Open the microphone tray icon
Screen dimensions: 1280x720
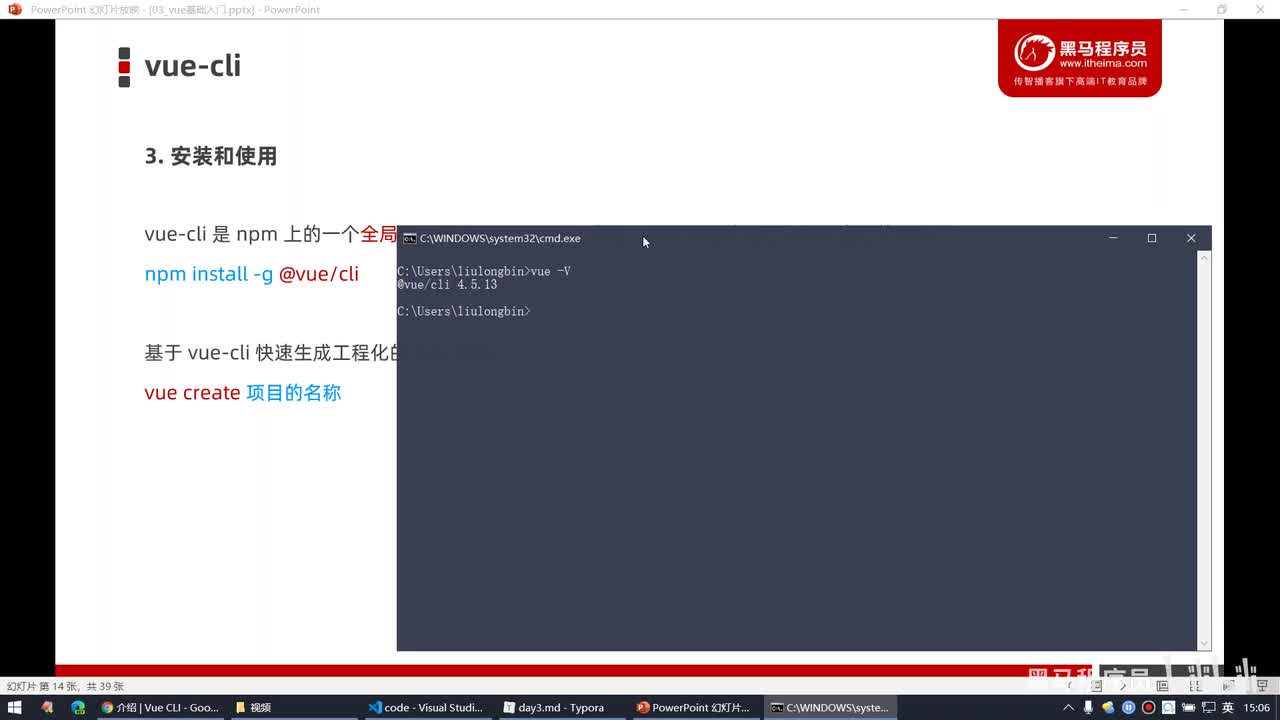(1088, 707)
